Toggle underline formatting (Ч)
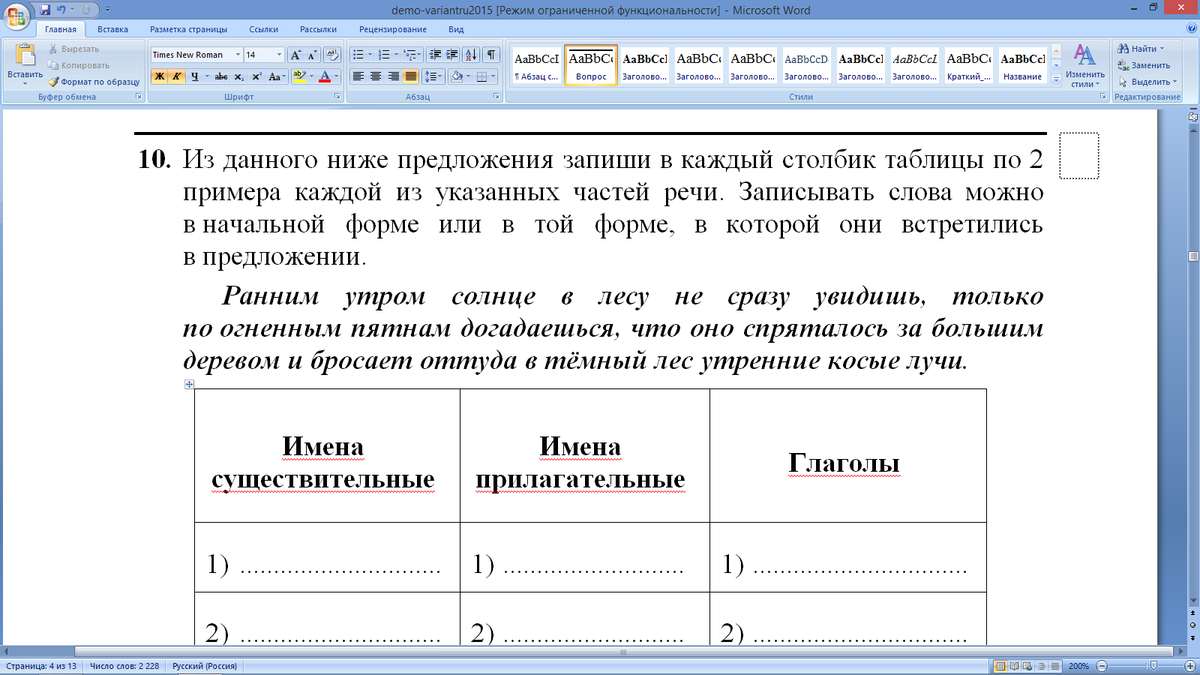The width and height of the screenshot is (1200, 675). tap(193, 76)
